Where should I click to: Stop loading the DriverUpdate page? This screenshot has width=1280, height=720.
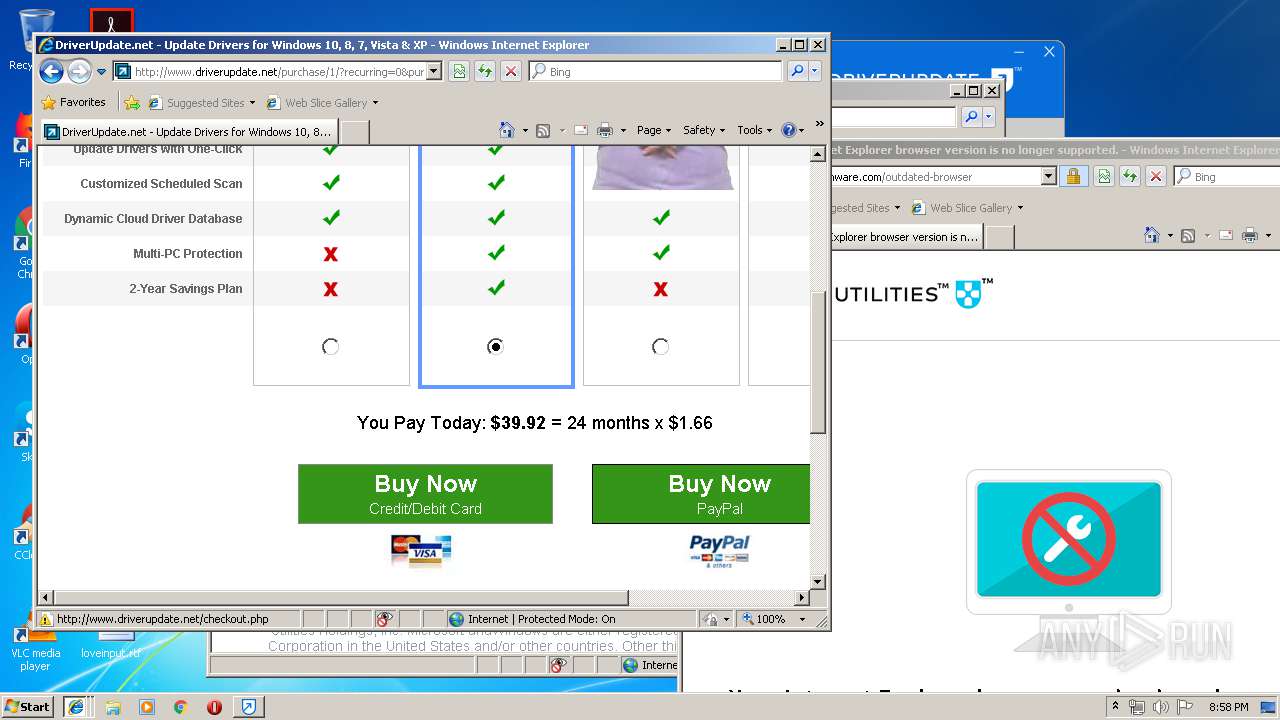511,71
